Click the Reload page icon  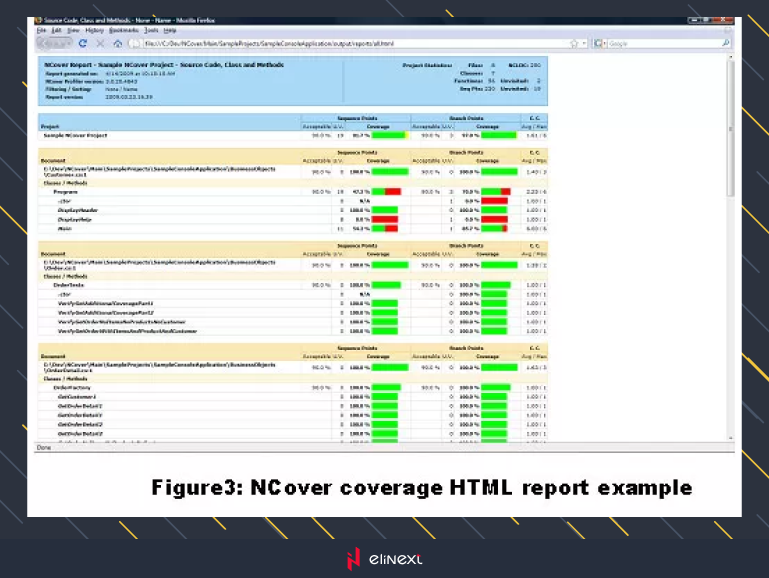pyautogui.click(x=82, y=44)
